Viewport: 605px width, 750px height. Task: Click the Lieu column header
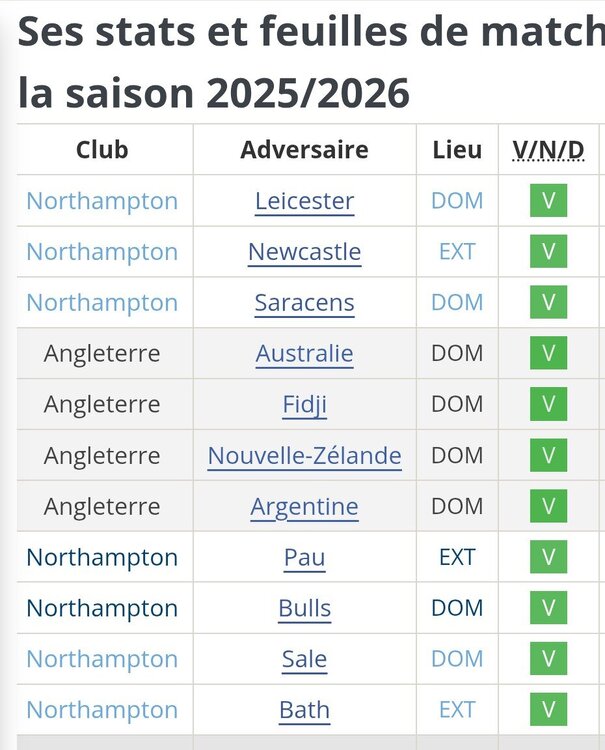(457, 150)
